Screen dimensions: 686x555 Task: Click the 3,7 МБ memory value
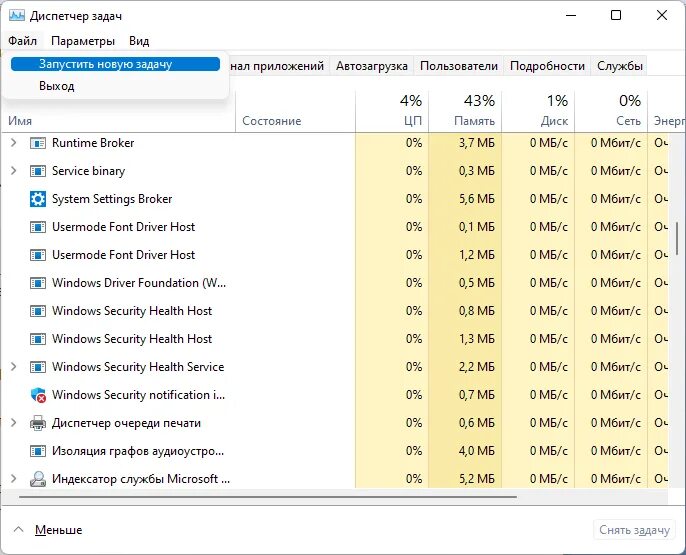coord(477,143)
